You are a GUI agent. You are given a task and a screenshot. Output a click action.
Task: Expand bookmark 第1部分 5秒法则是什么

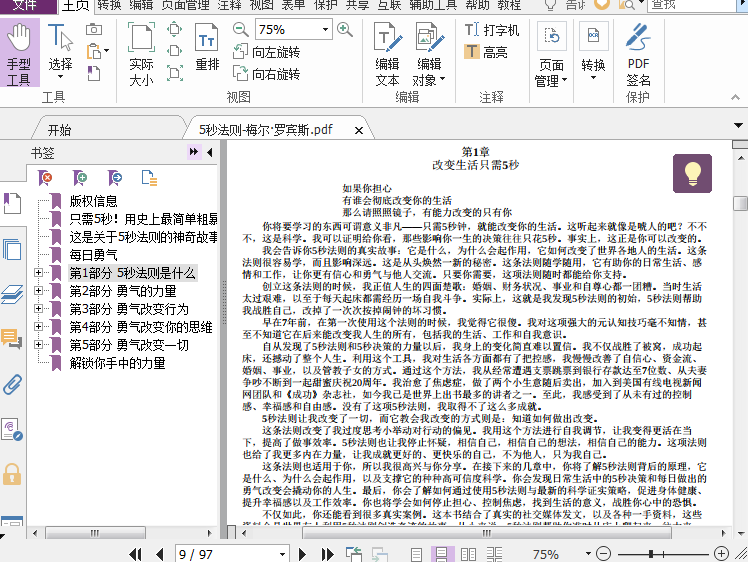pos(39,273)
